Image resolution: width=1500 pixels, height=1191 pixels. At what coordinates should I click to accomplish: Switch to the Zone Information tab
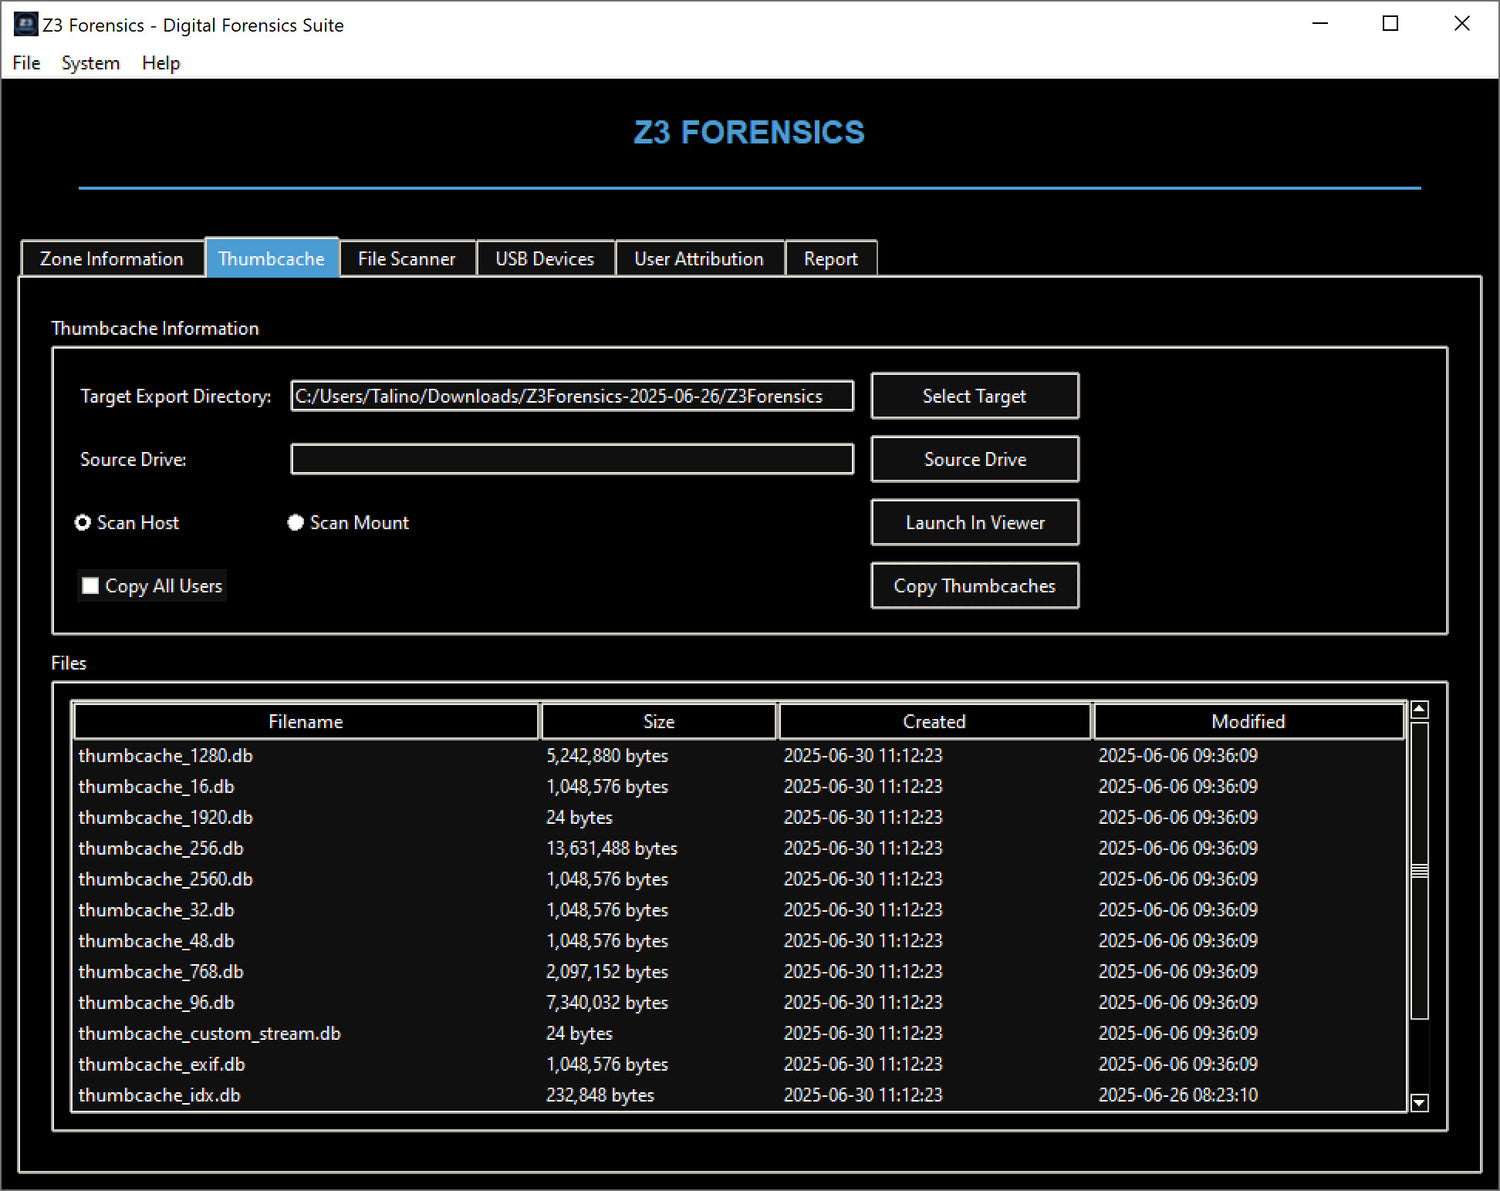(x=111, y=259)
